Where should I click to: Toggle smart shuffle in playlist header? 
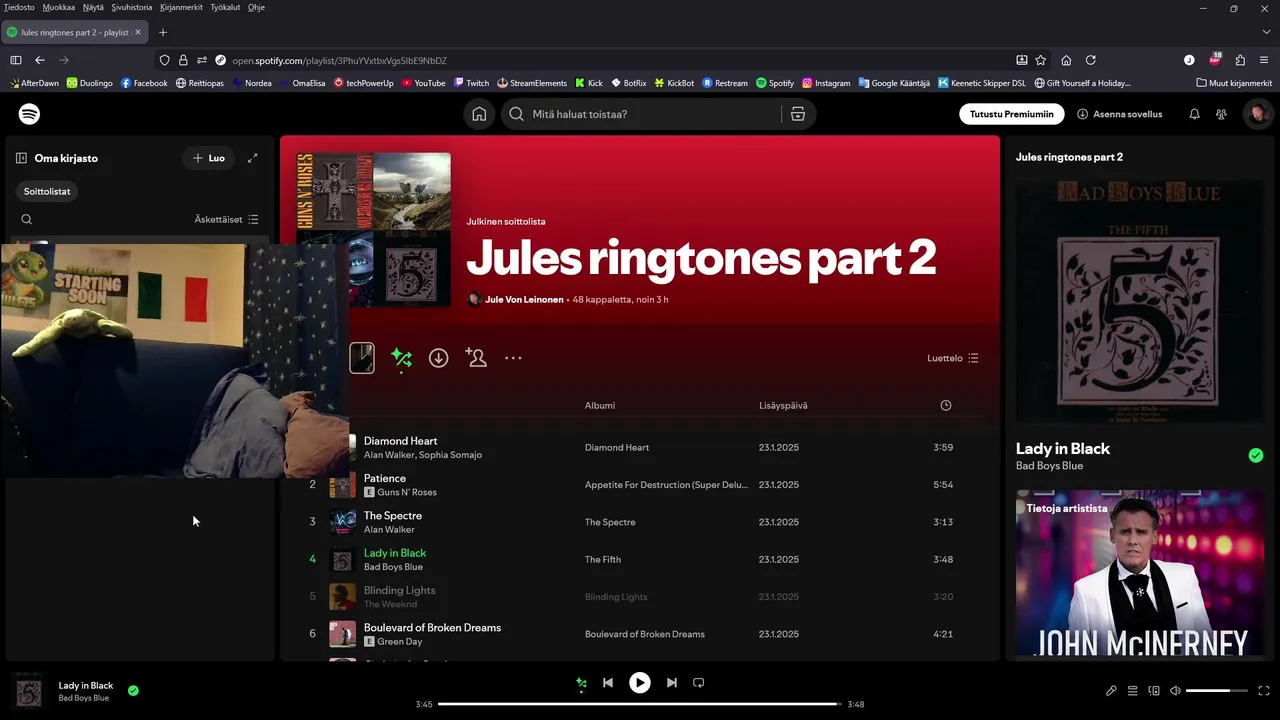coord(401,358)
